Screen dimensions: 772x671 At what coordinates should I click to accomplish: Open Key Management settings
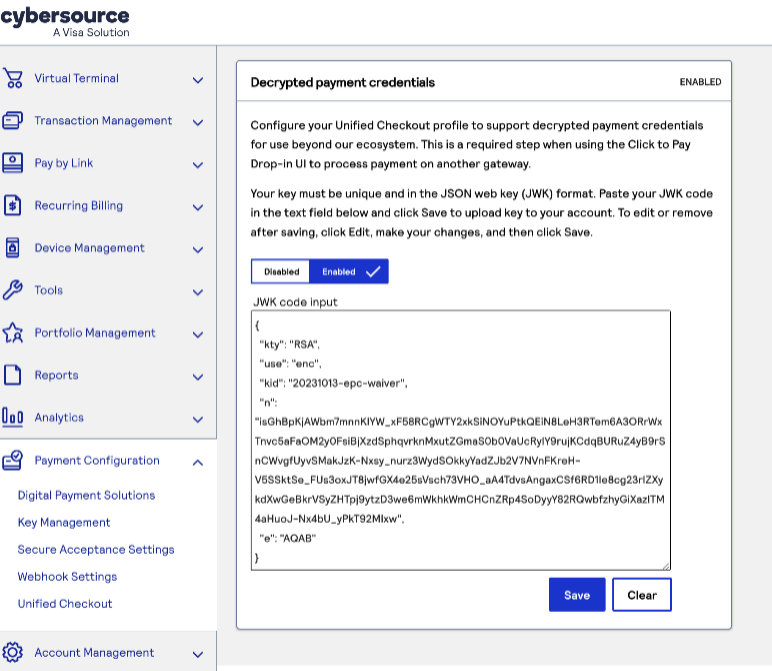(x=64, y=523)
